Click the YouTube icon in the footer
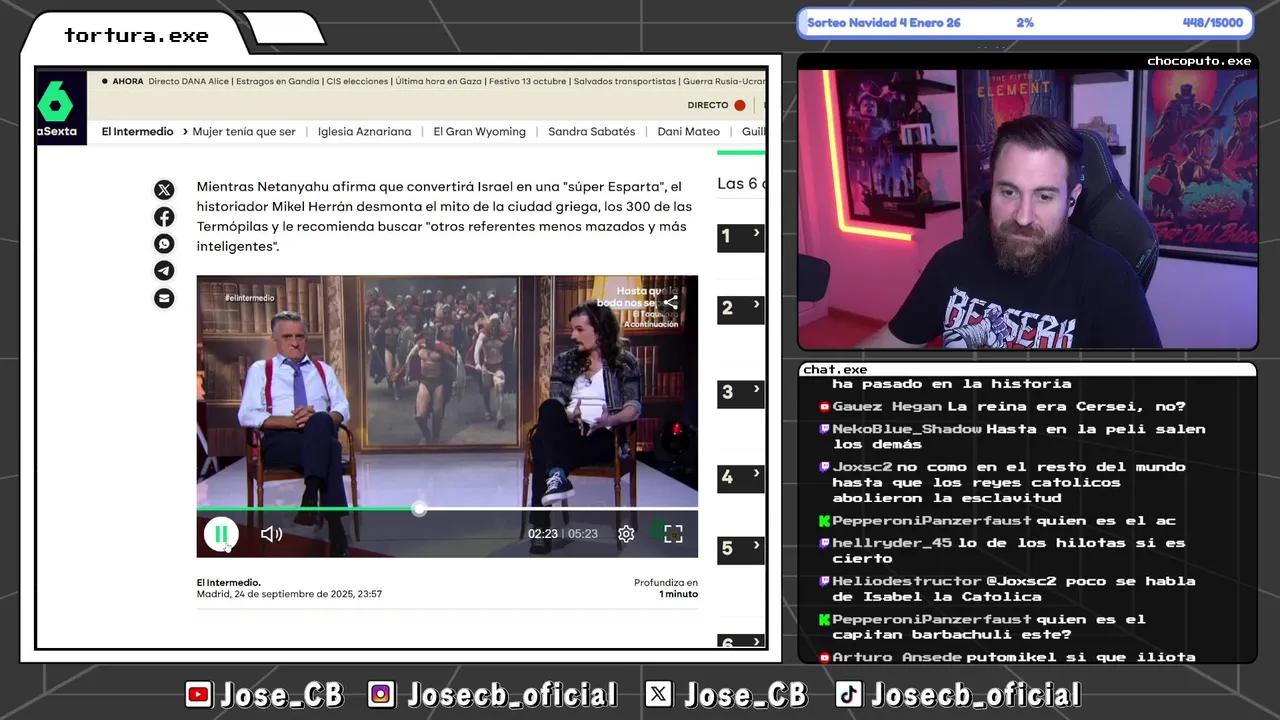 click(x=199, y=694)
